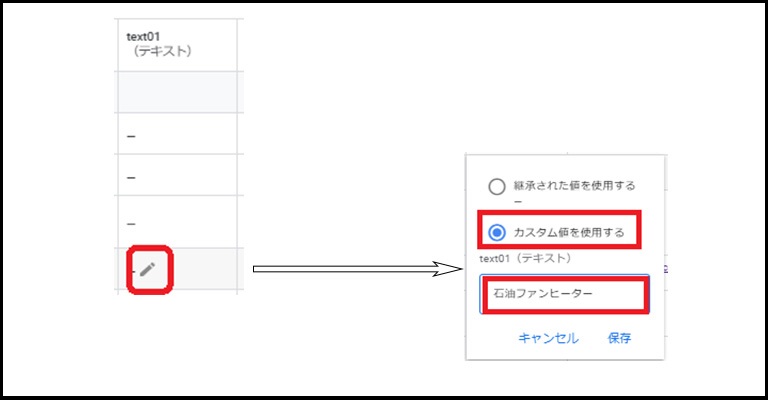The width and height of the screenshot is (768, 400).
Task: Click the text01（テキスト） label in the popup
Action: pyautogui.click(x=525, y=258)
